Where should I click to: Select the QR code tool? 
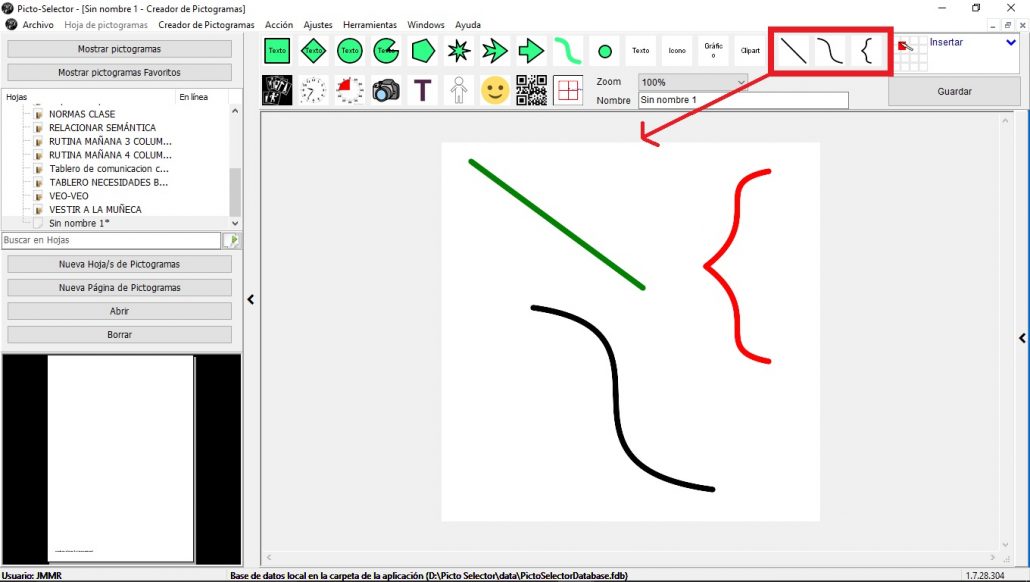(x=531, y=90)
